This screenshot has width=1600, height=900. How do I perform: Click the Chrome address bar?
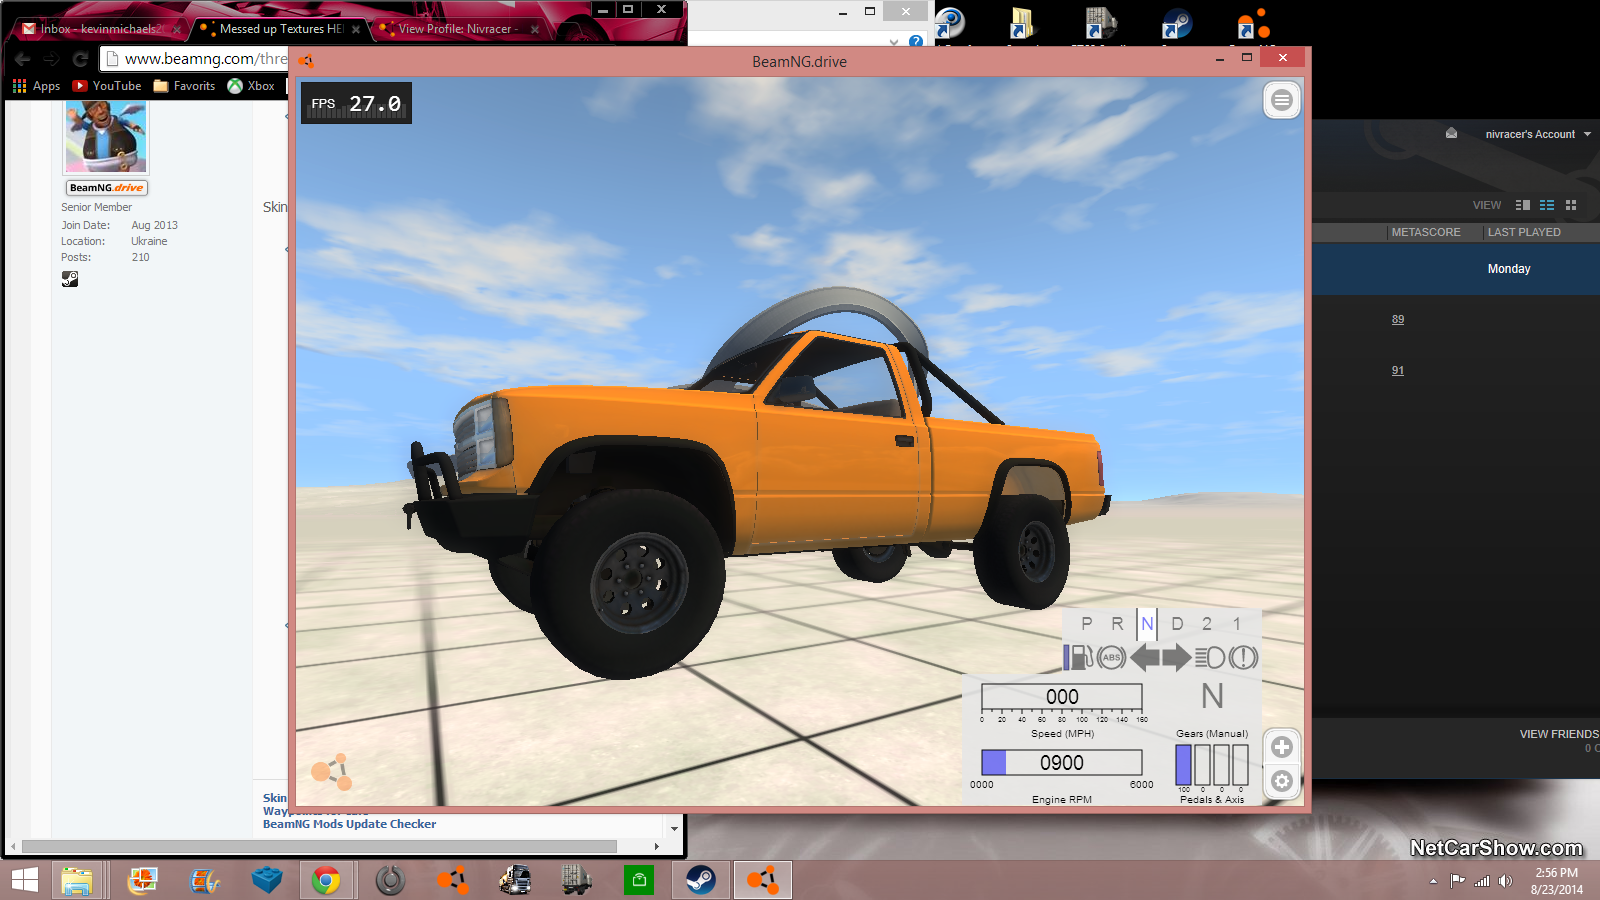pyautogui.click(x=196, y=59)
